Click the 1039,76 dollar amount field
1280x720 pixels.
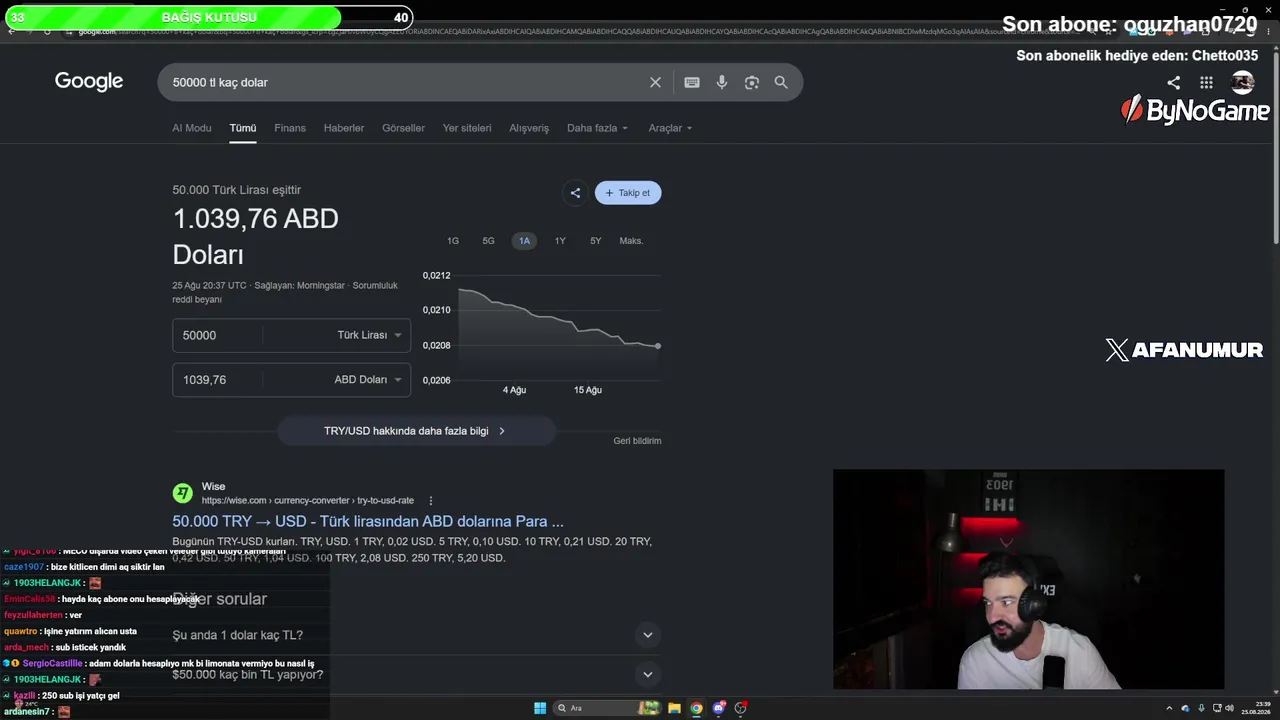(217, 380)
